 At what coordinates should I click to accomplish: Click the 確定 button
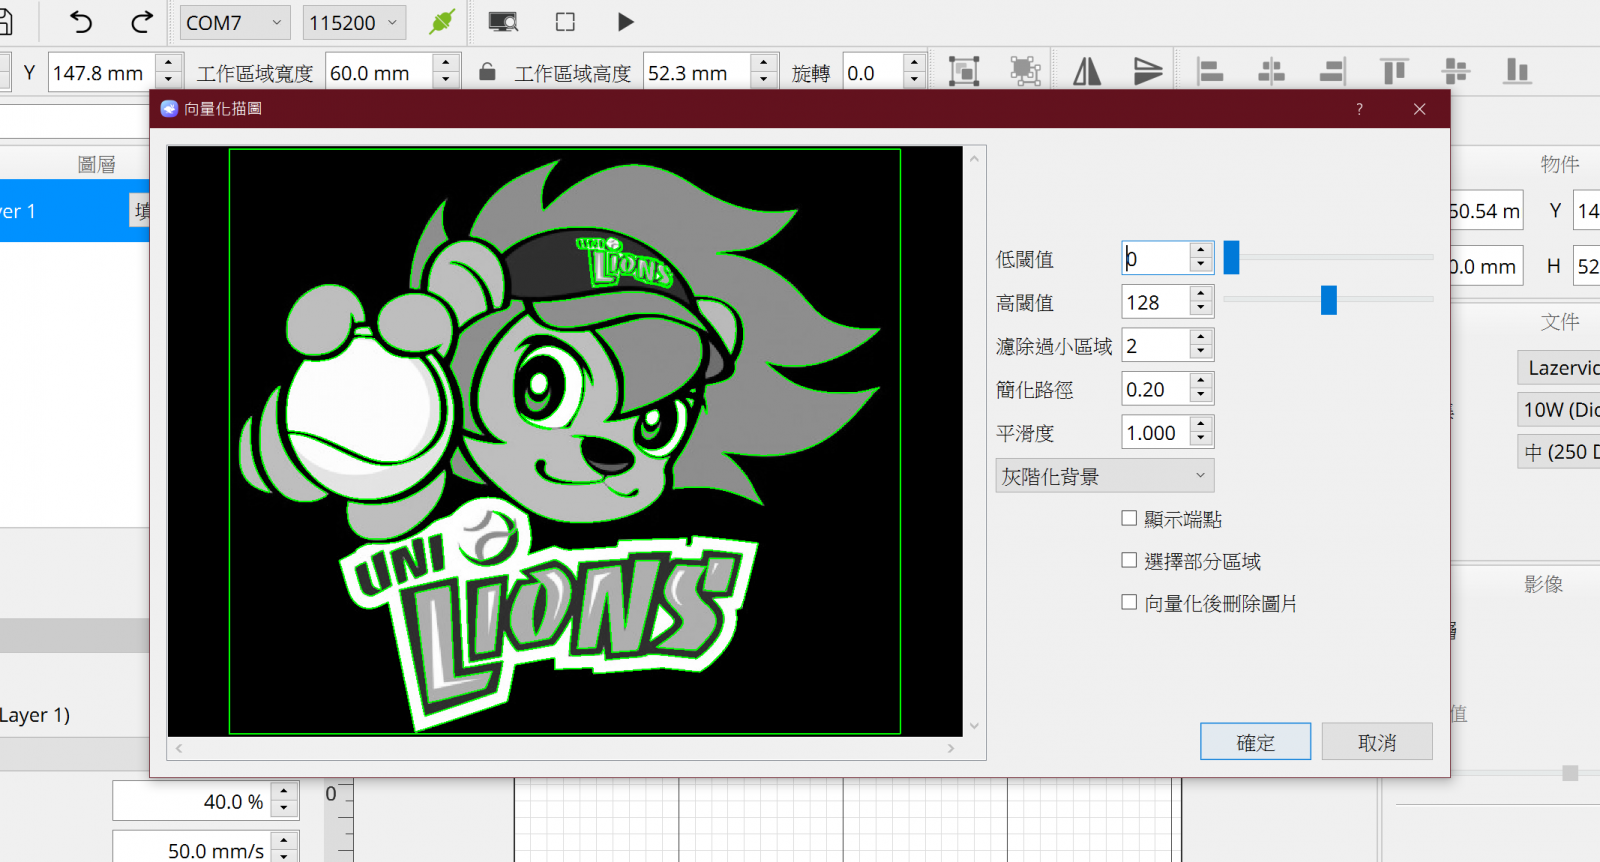(x=1255, y=742)
